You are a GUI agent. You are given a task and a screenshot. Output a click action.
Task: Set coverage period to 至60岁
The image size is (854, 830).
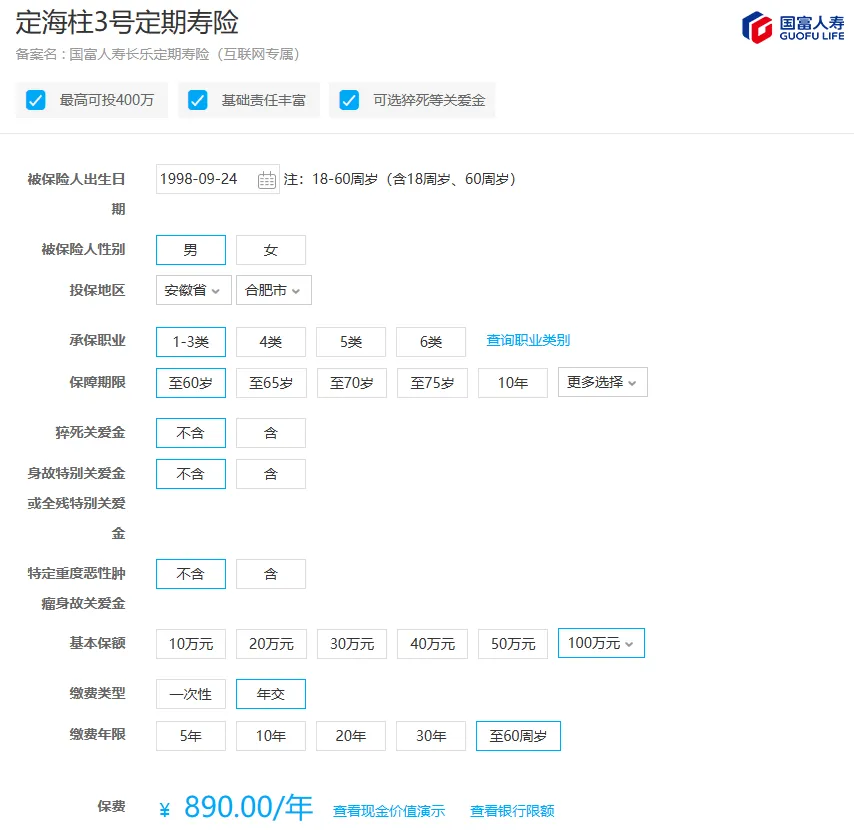pos(191,383)
